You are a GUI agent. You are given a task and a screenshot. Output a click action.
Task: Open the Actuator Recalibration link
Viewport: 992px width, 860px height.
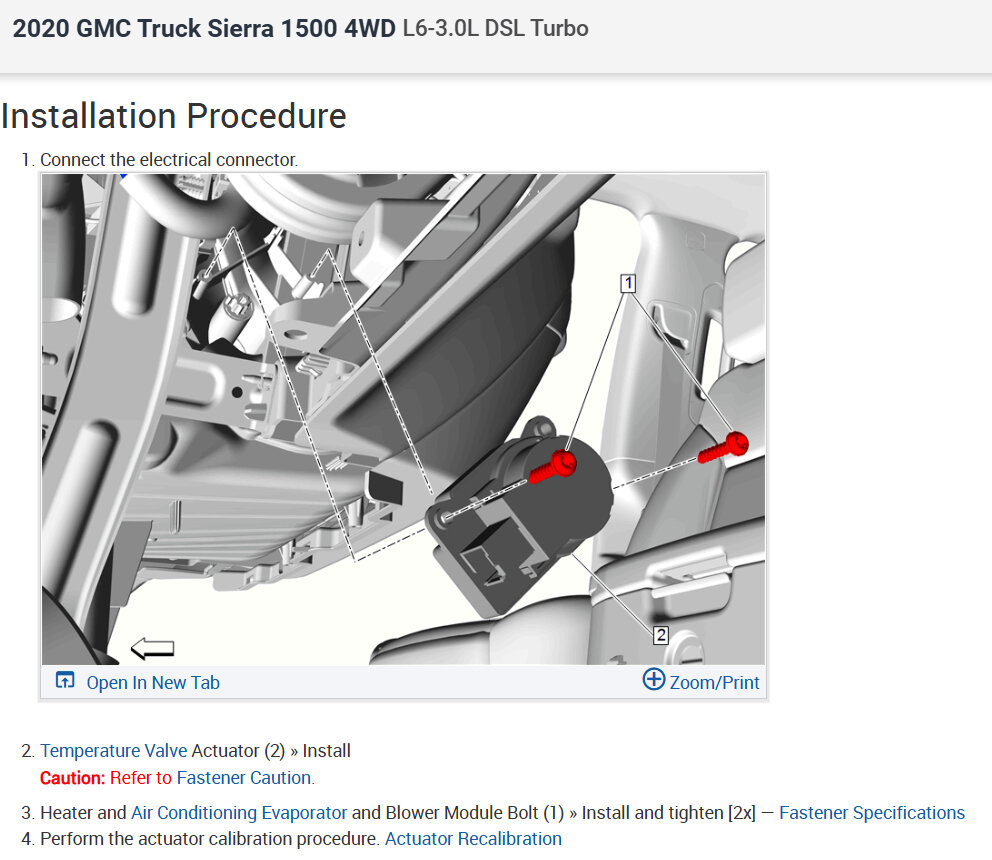pyautogui.click(x=473, y=838)
